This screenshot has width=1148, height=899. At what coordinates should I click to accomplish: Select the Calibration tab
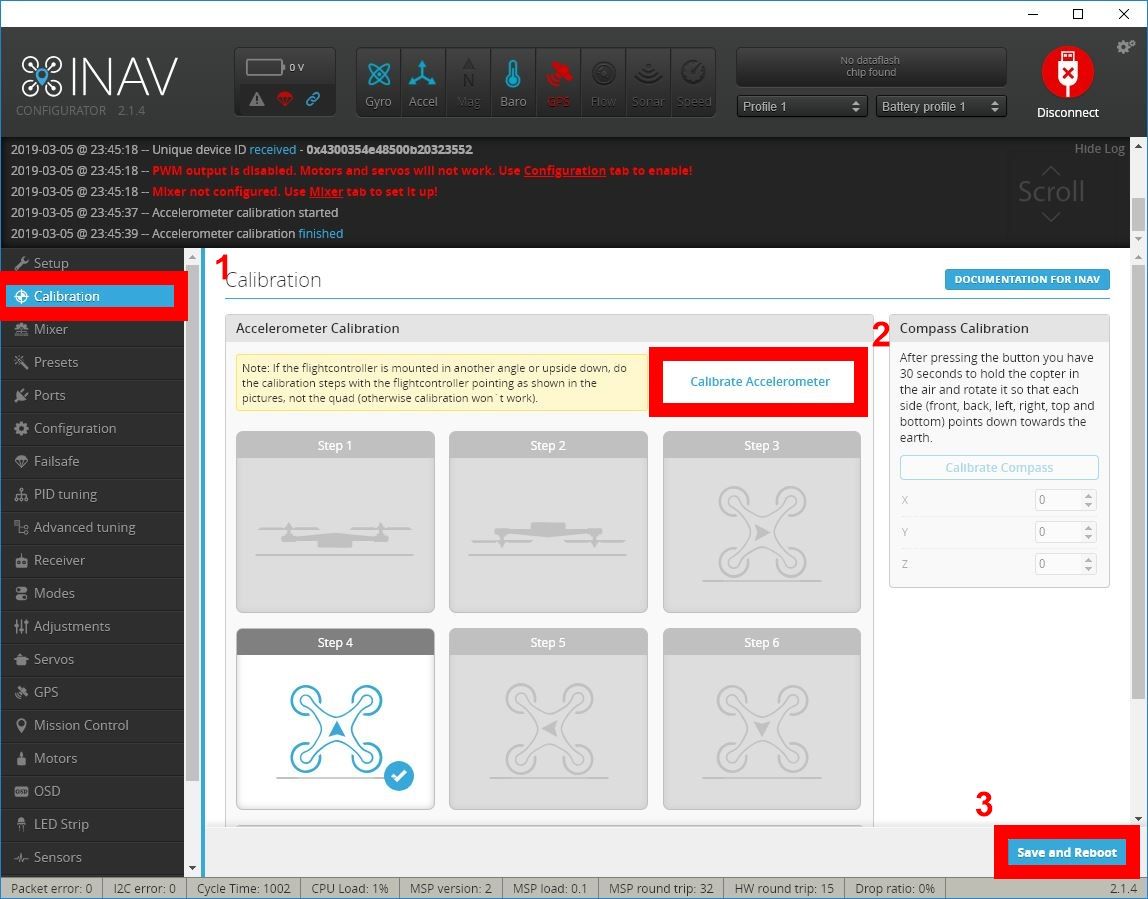[x=91, y=296]
